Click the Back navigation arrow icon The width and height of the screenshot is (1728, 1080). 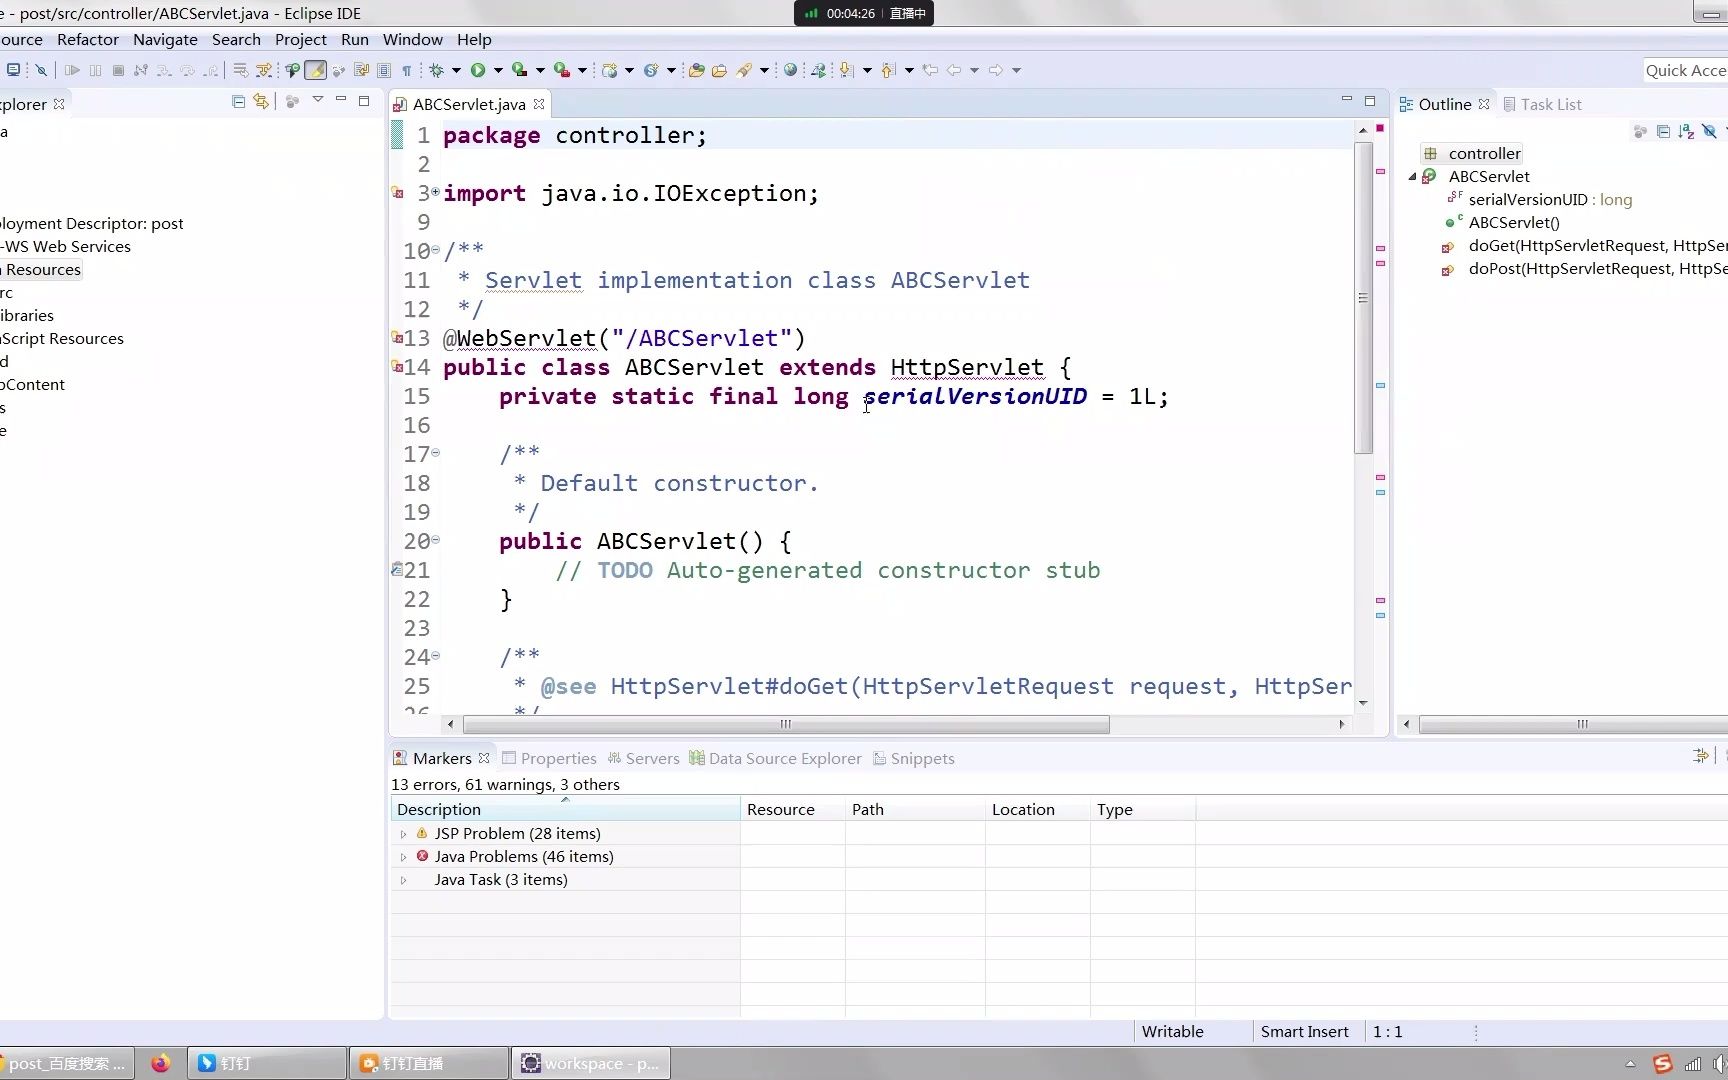[x=954, y=70]
